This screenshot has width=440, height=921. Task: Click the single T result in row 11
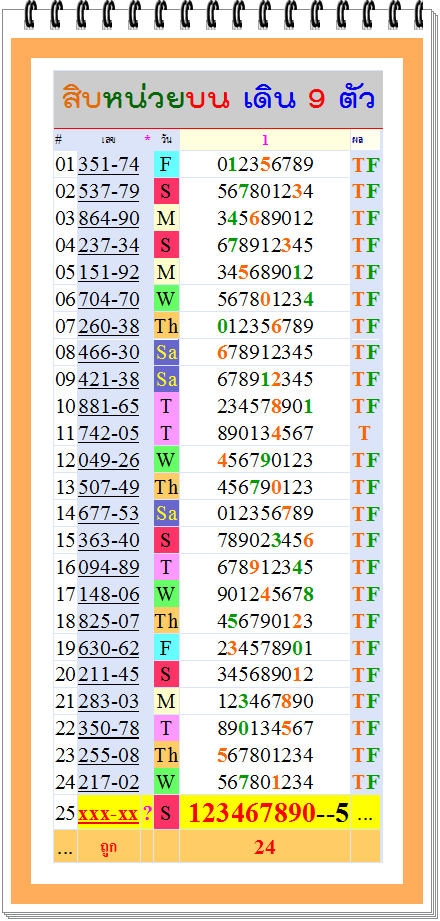(364, 433)
